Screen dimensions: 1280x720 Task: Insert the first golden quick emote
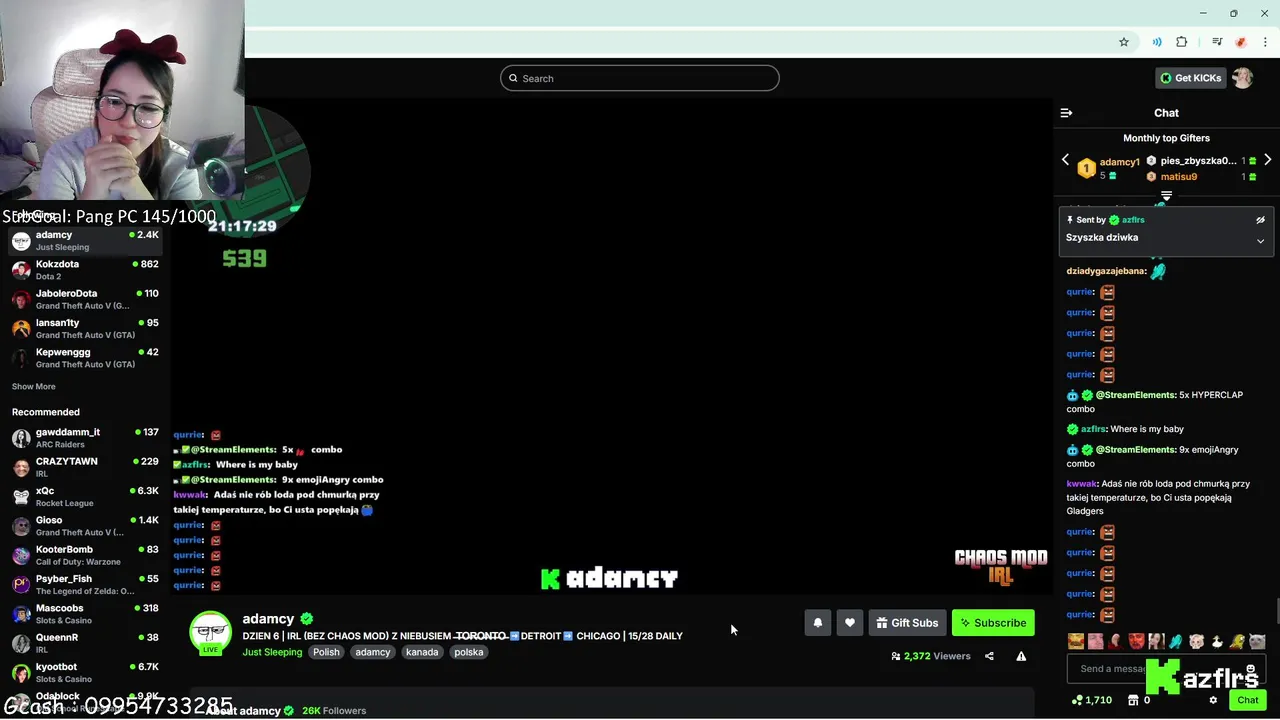tap(1076, 641)
